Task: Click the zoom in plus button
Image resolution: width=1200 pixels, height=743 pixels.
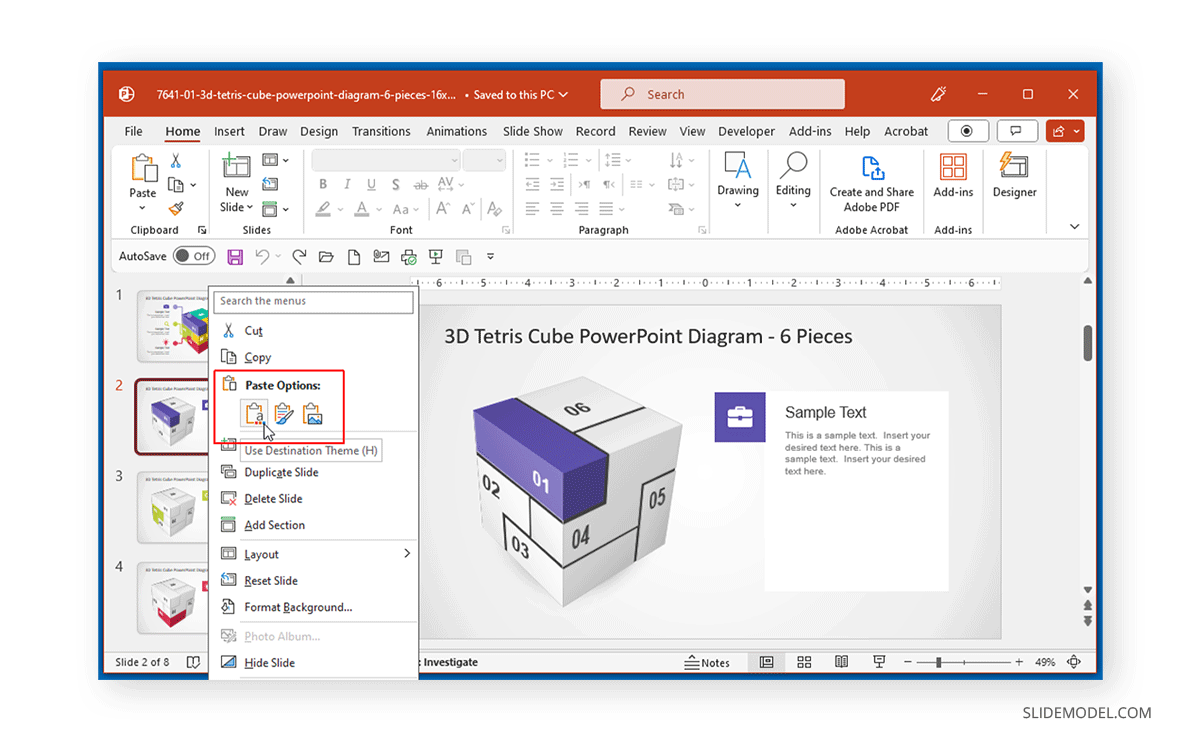Action: [1019, 662]
